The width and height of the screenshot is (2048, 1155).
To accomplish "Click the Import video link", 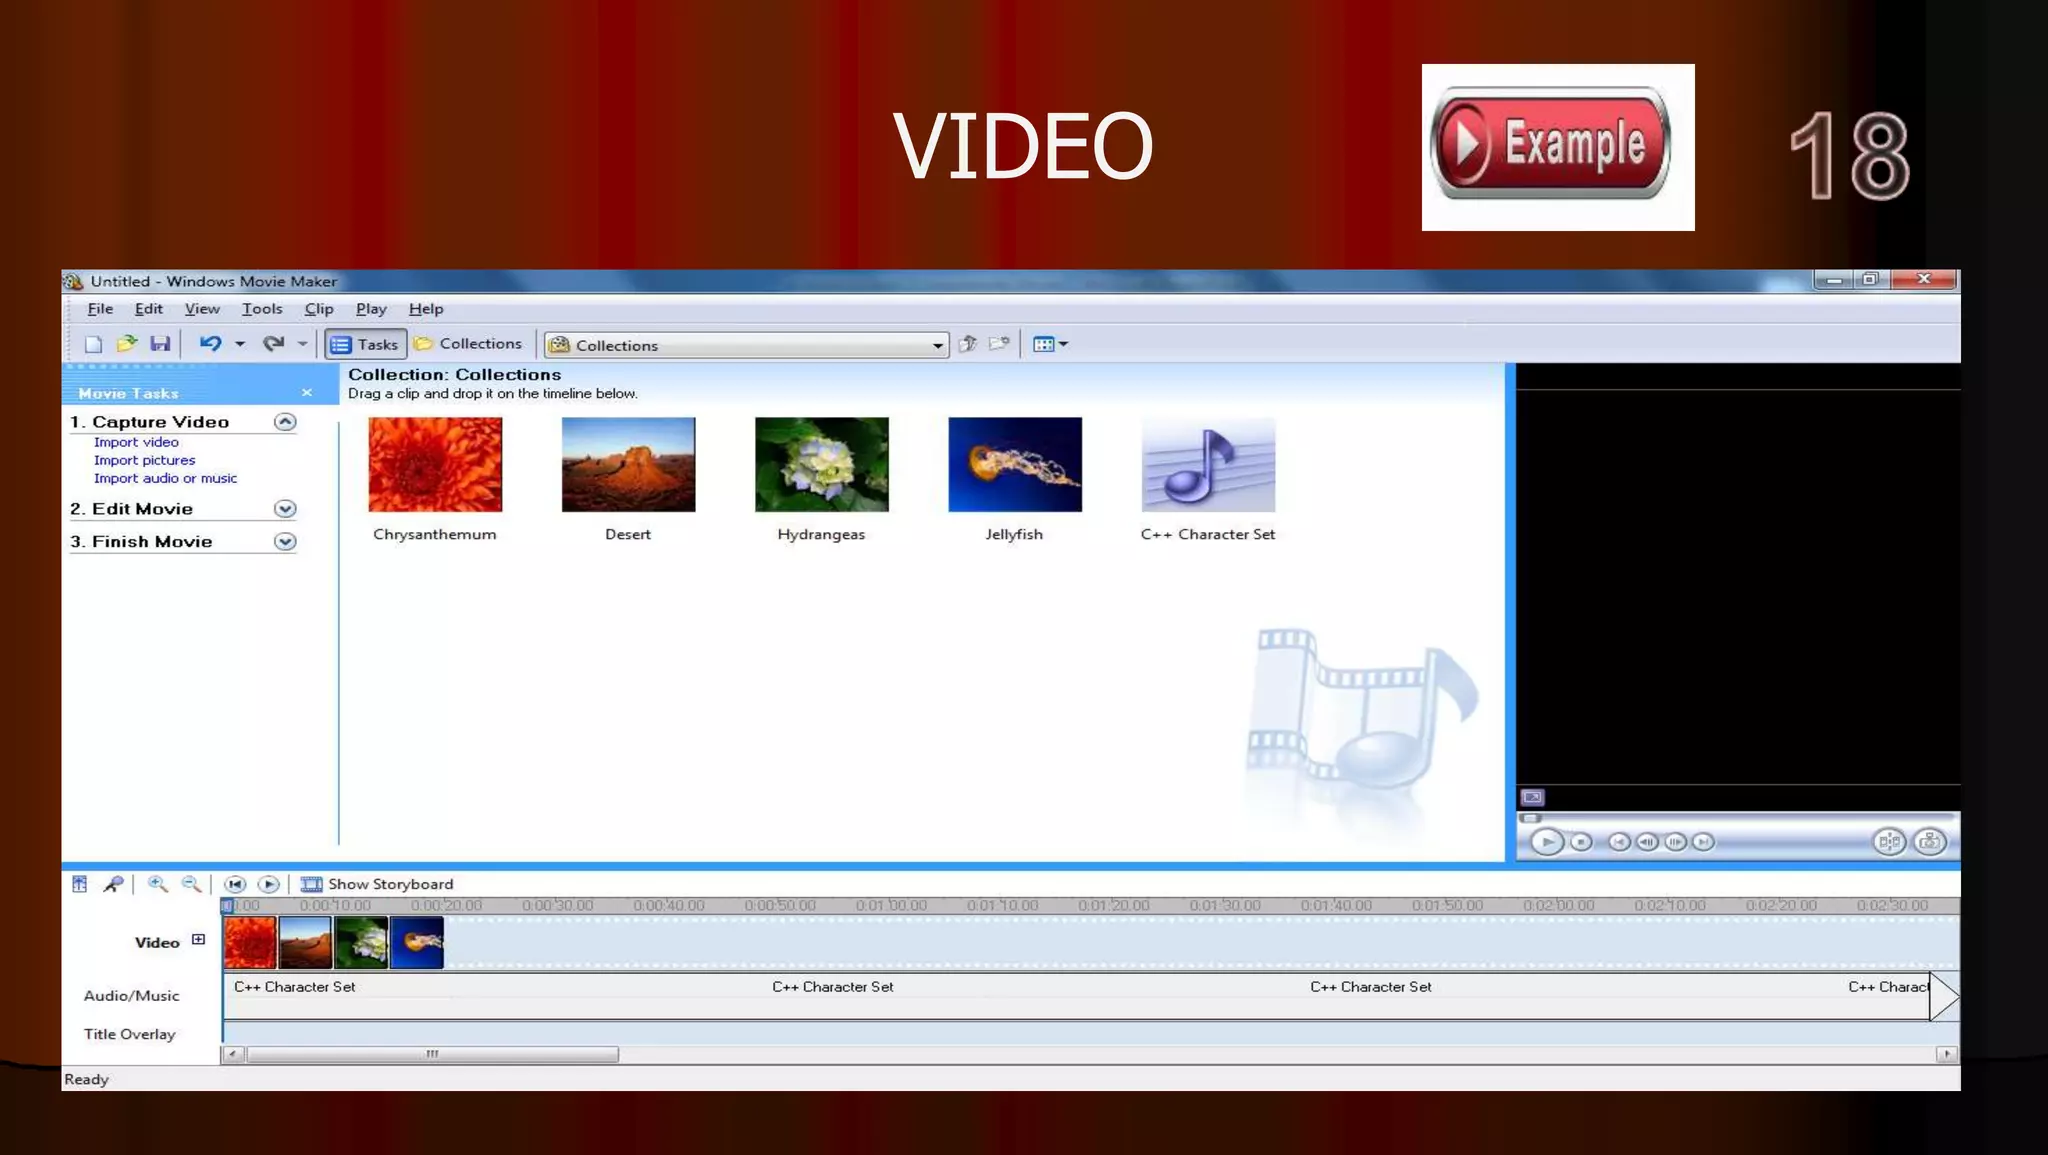I will (x=136, y=442).
